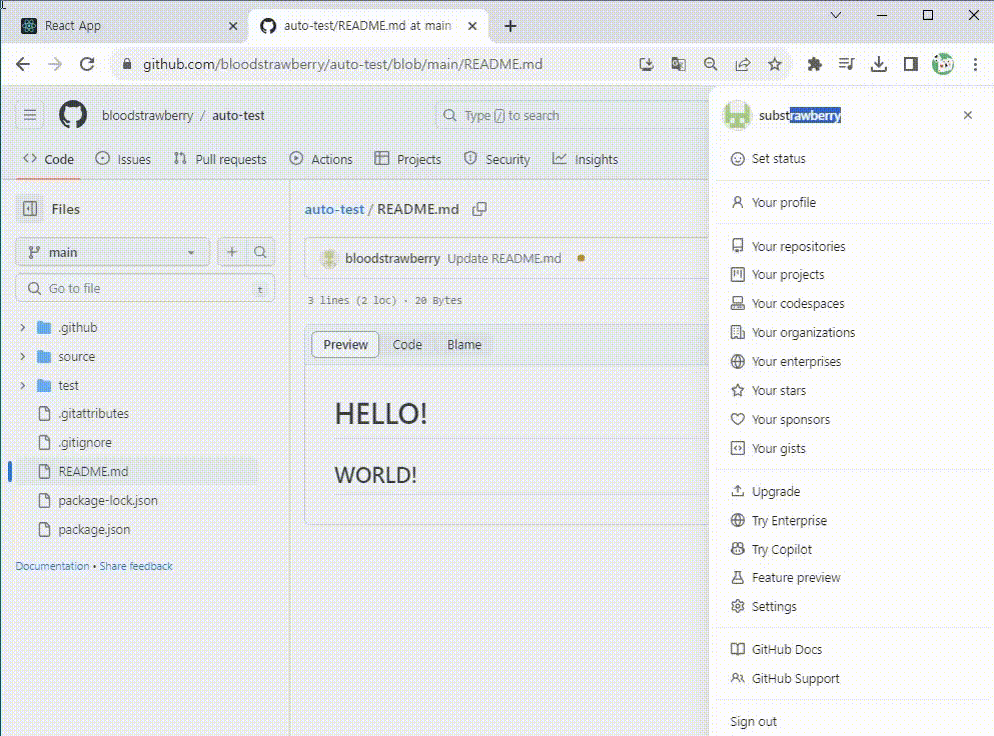This screenshot has width=994, height=736.
Task: Open the Projects tab
Action: 408,159
